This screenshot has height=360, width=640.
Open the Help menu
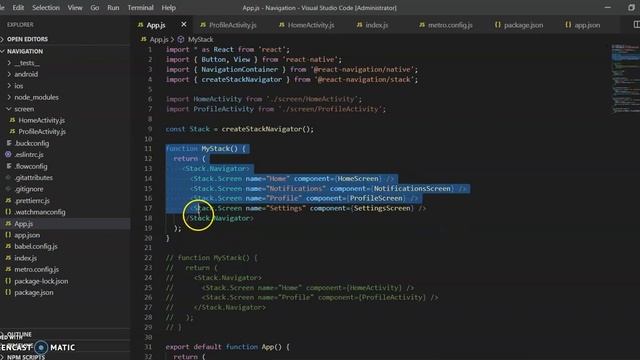pos(168,8)
